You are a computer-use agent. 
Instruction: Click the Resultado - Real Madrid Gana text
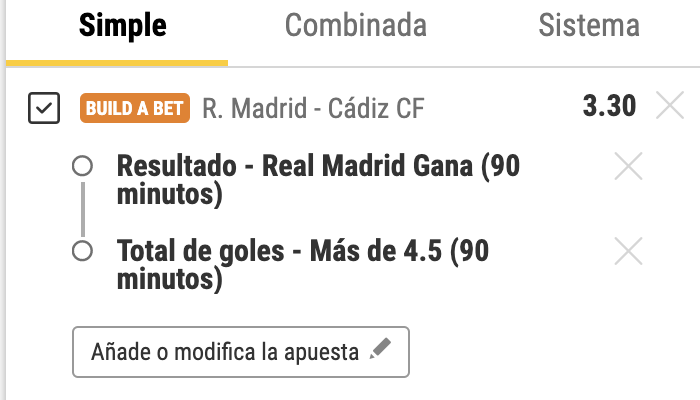318,180
